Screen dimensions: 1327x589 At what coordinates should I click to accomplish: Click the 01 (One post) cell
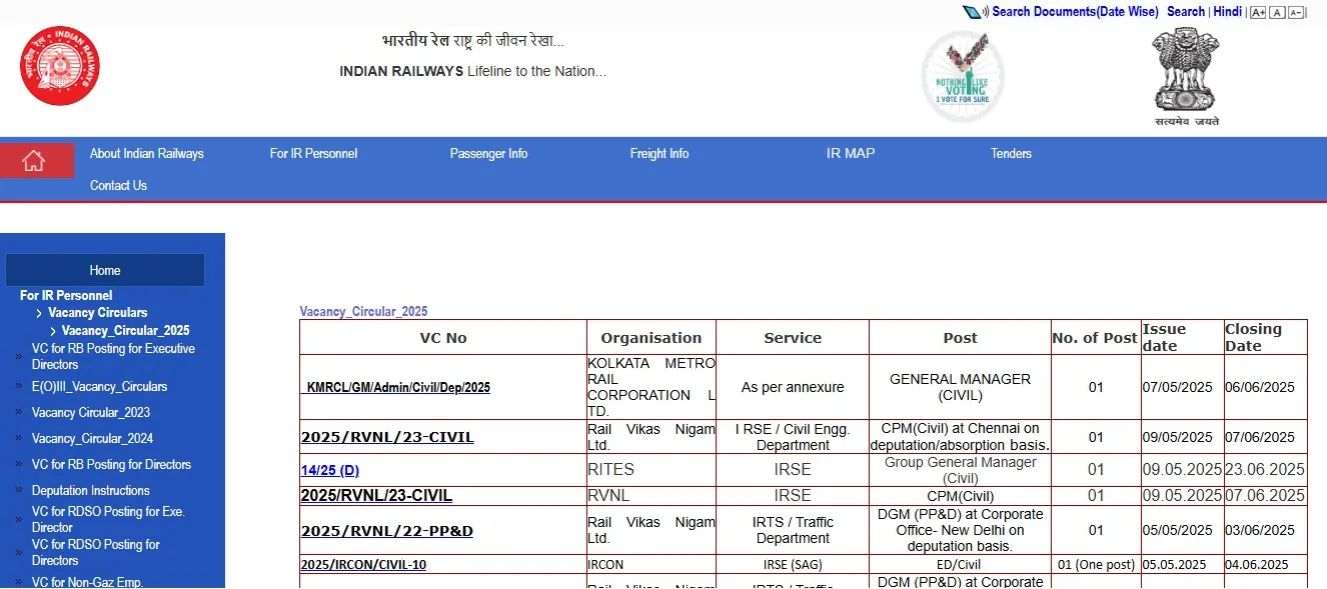pyautogui.click(x=1096, y=565)
